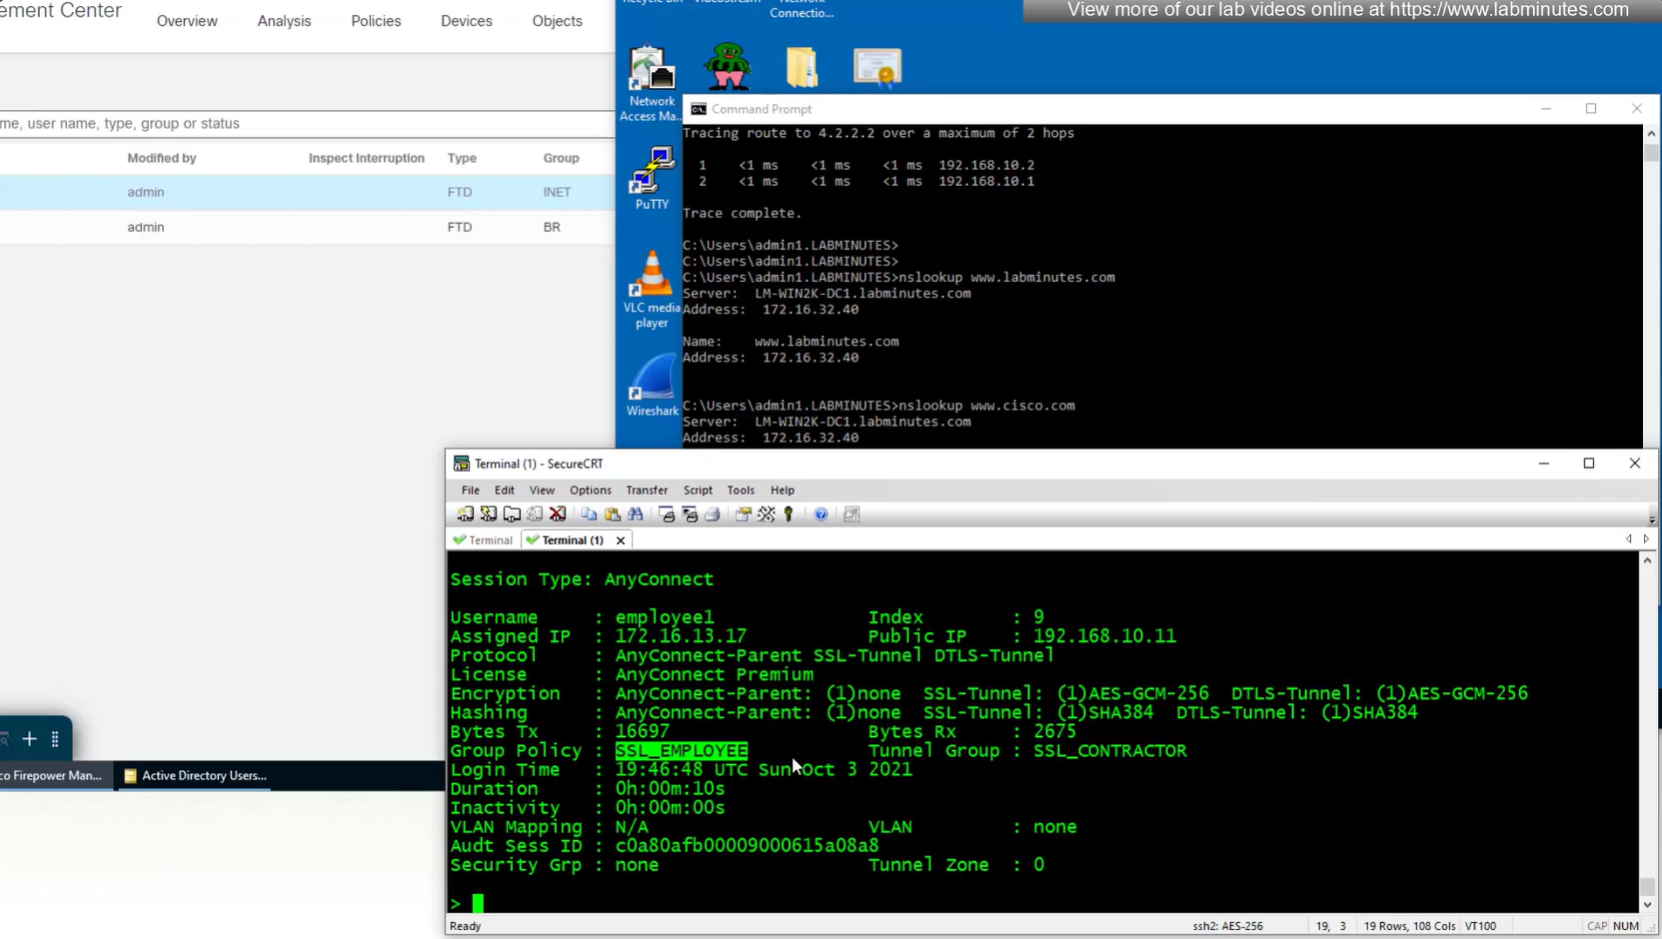Screen dimensions: 1662x939
Task: Click the Paste clipboard icon in SecureCRT
Action: [612, 514]
